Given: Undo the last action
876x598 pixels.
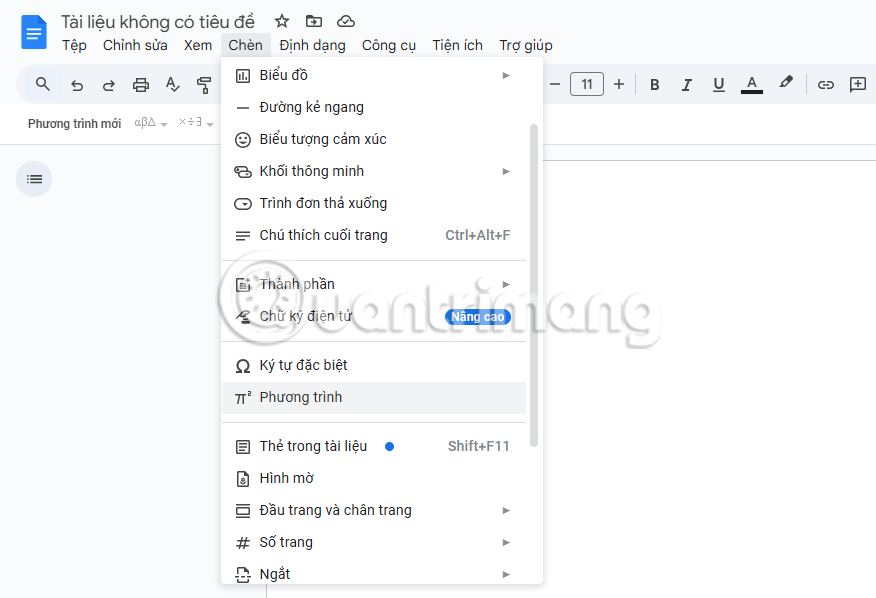Looking at the screenshot, I should (77, 85).
